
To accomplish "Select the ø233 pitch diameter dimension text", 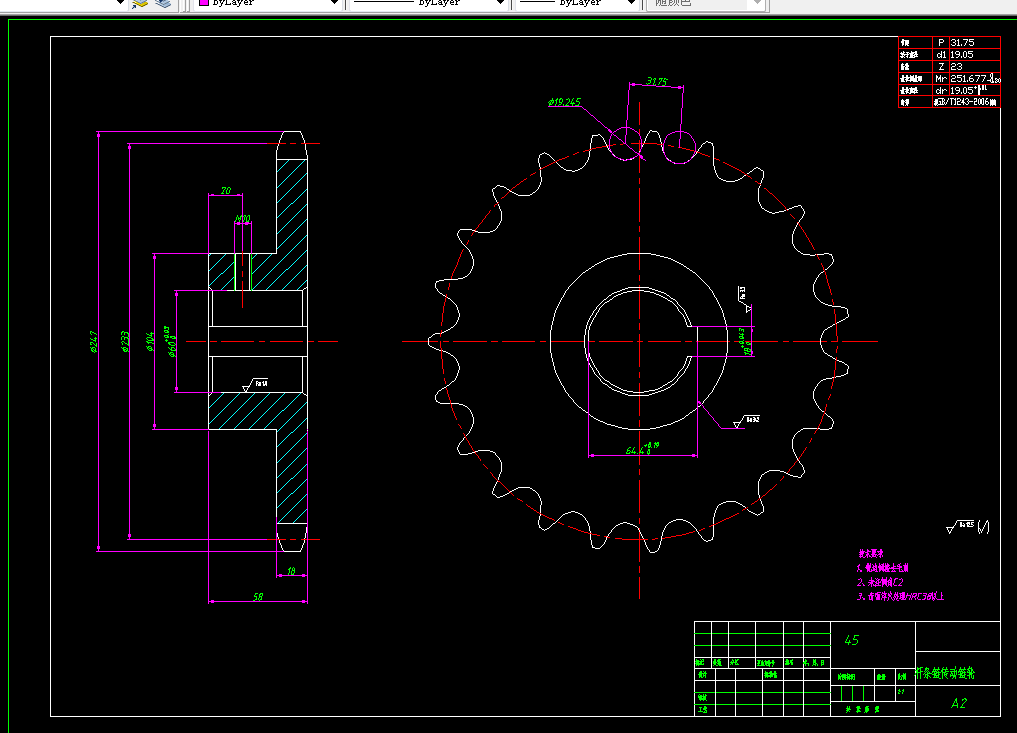I will 125,341.
